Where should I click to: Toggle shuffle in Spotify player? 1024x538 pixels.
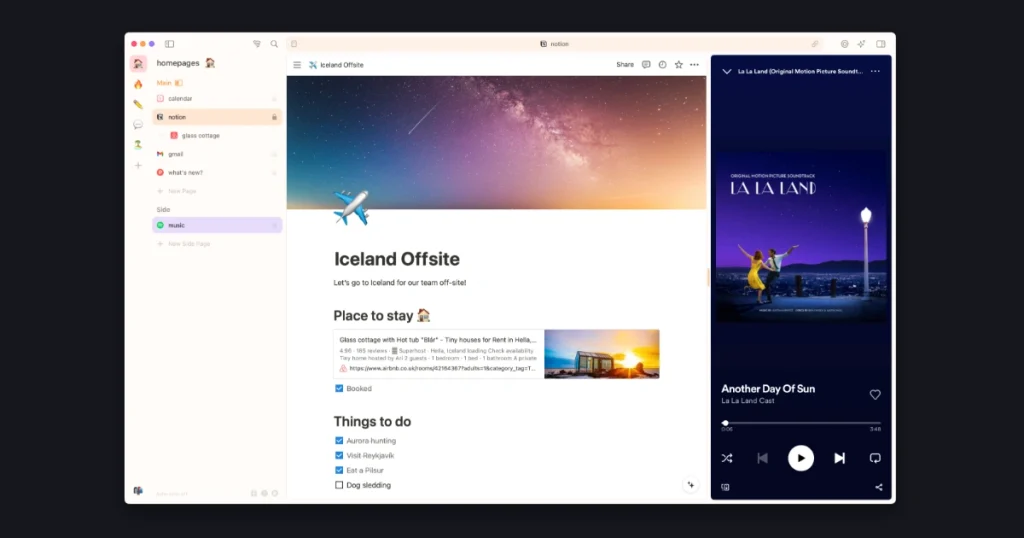(x=727, y=458)
